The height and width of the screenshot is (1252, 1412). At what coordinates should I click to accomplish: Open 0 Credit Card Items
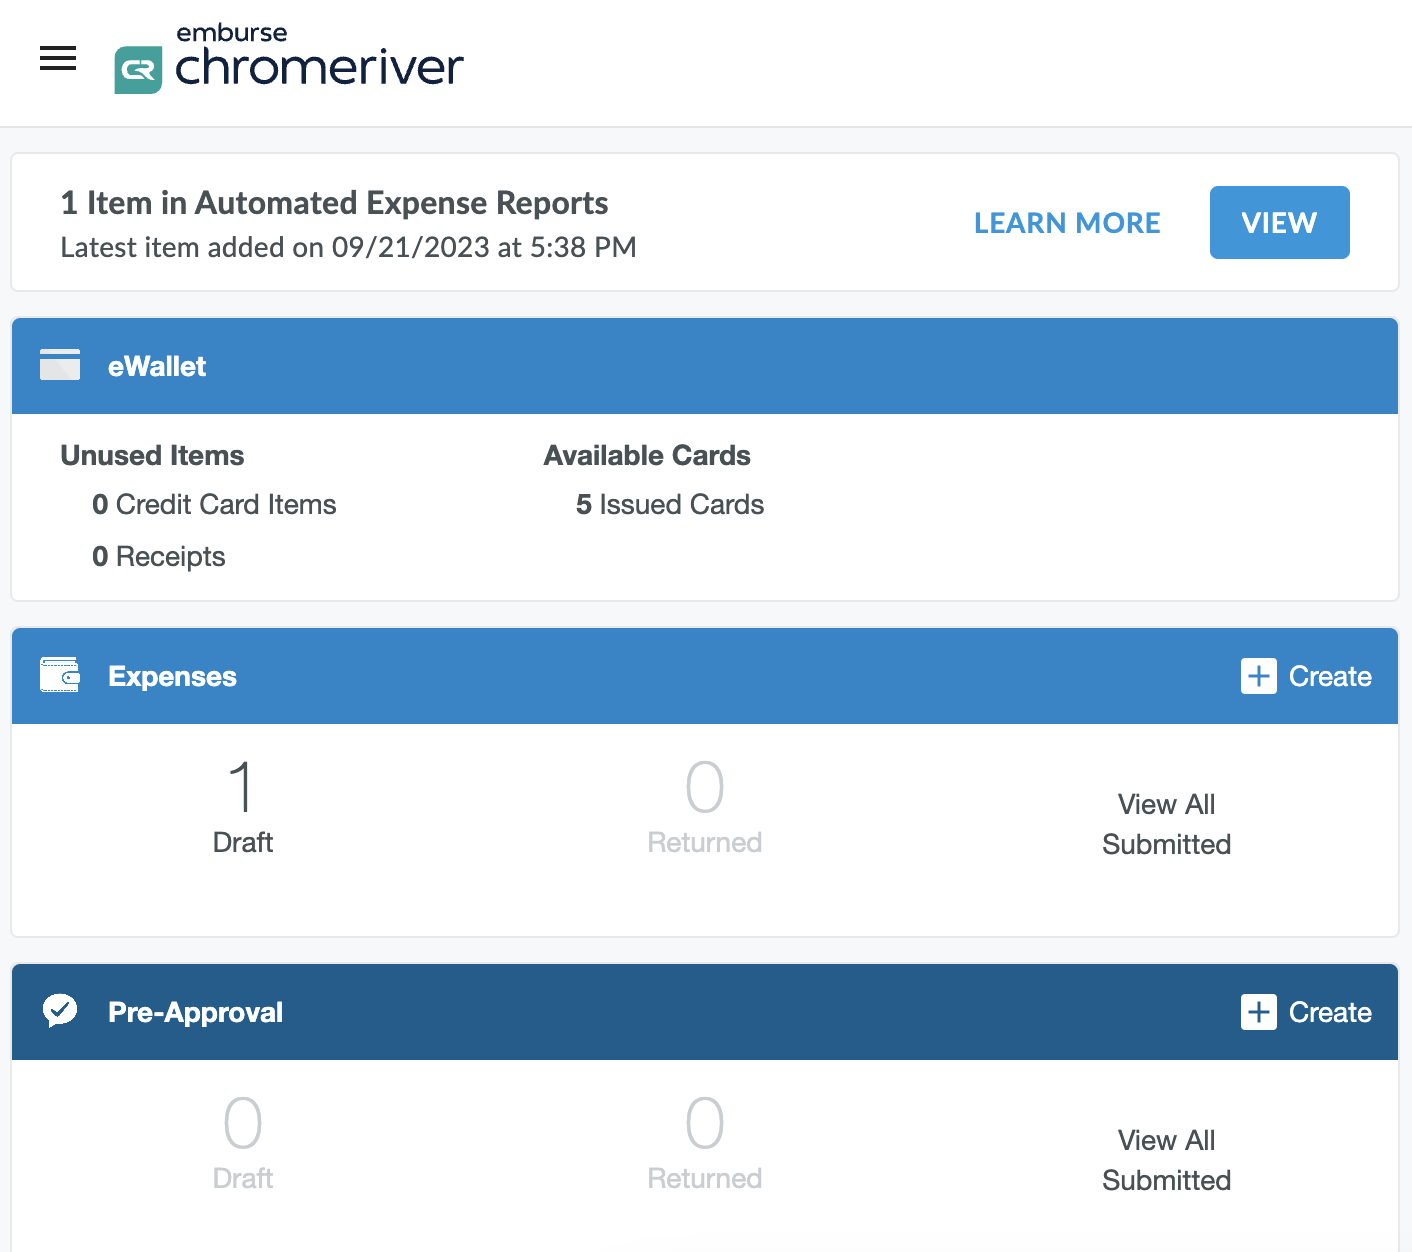pos(214,505)
